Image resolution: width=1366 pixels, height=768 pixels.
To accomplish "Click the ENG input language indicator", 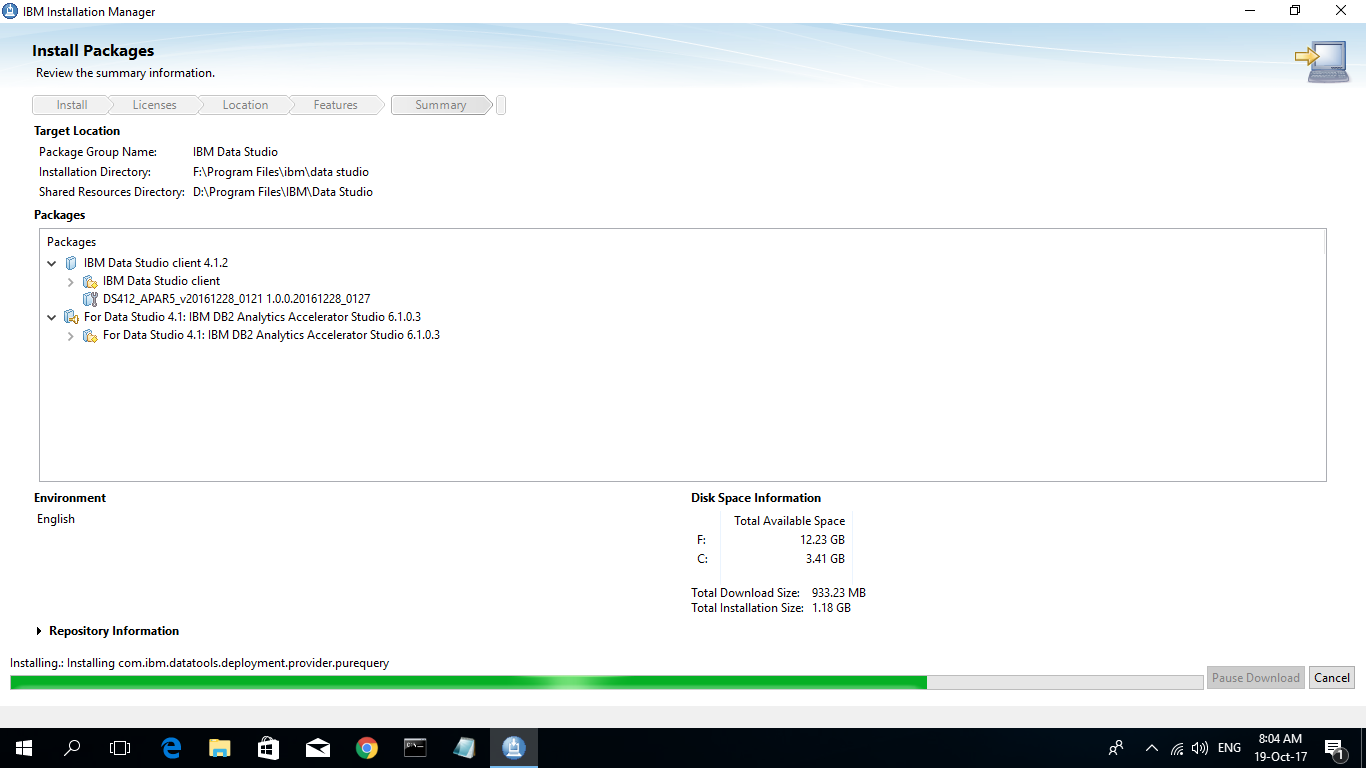I will [1230, 747].
